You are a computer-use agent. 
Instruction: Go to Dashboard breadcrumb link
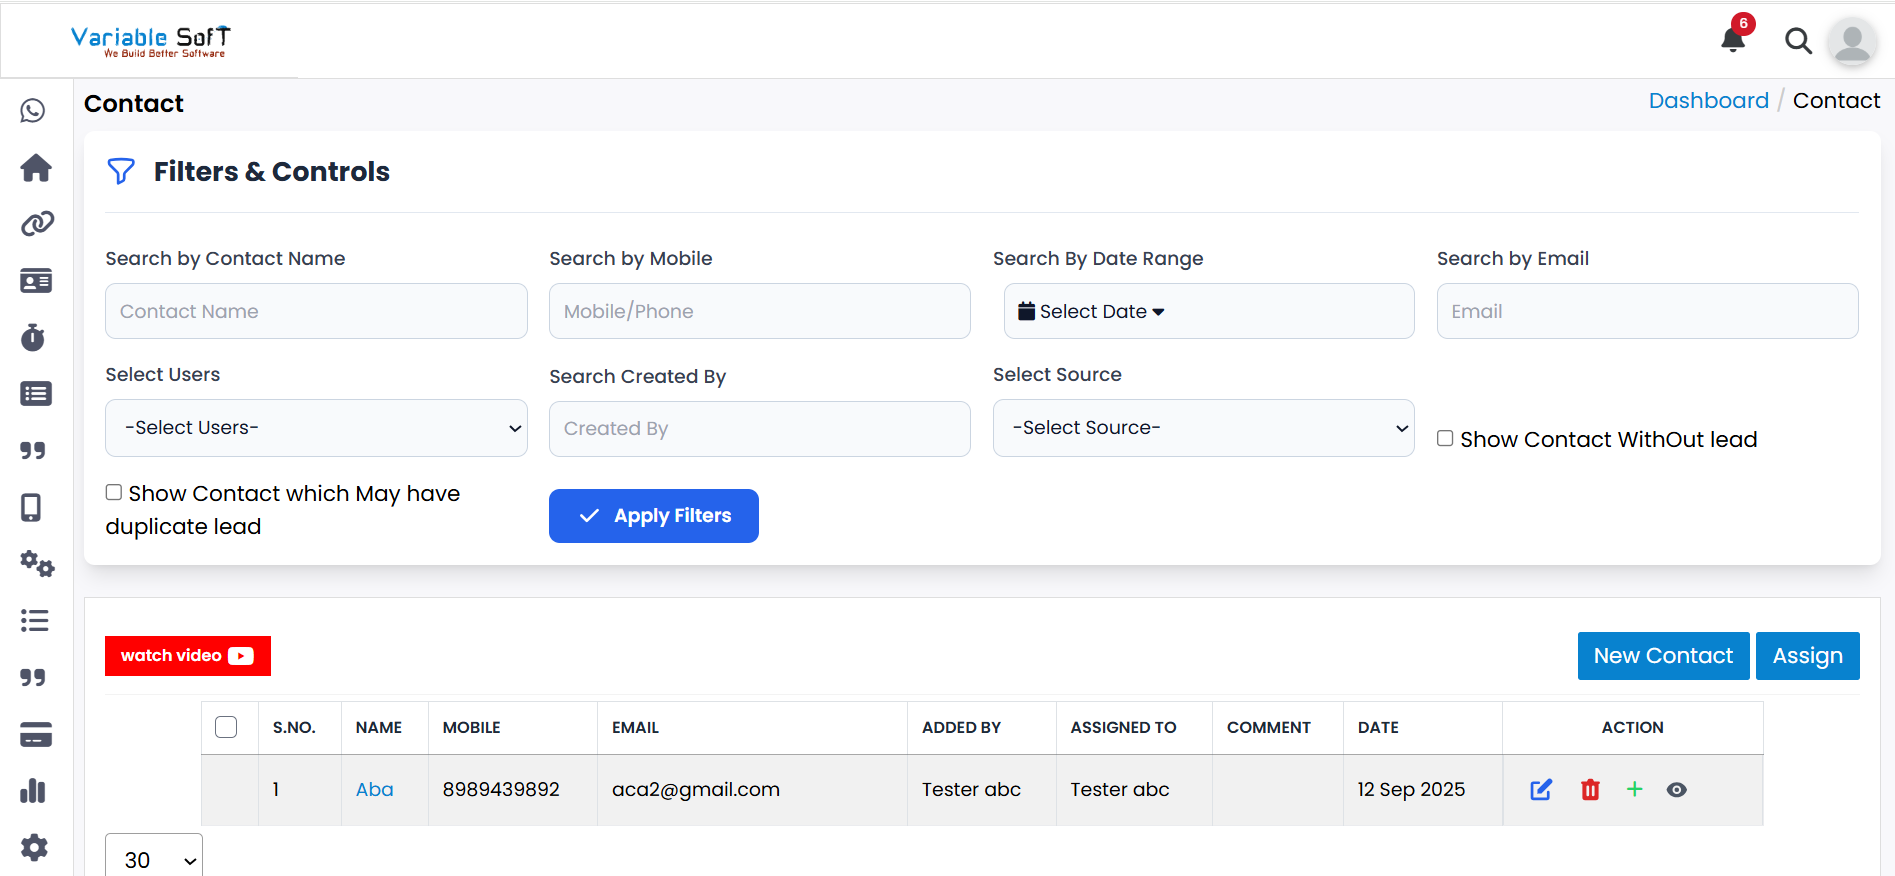pyautogui.click(x=1708, y=101)
